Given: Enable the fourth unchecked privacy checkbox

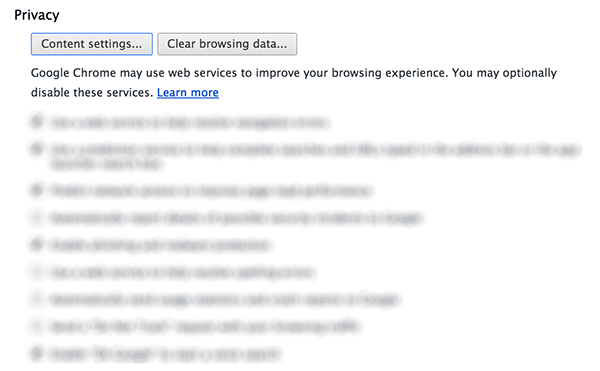Looking at the screenshot, I should click(x=37, y=218).
